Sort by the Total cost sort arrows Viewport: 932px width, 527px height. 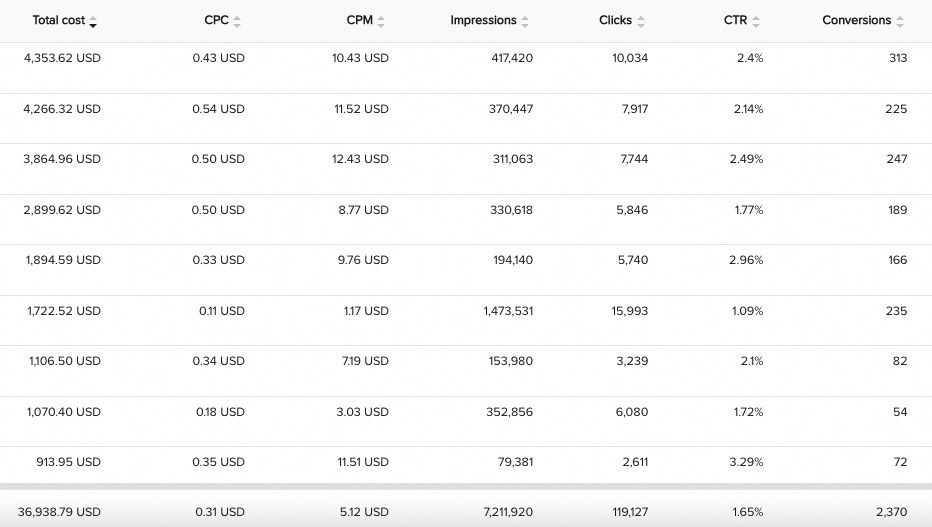coord(93,22)
